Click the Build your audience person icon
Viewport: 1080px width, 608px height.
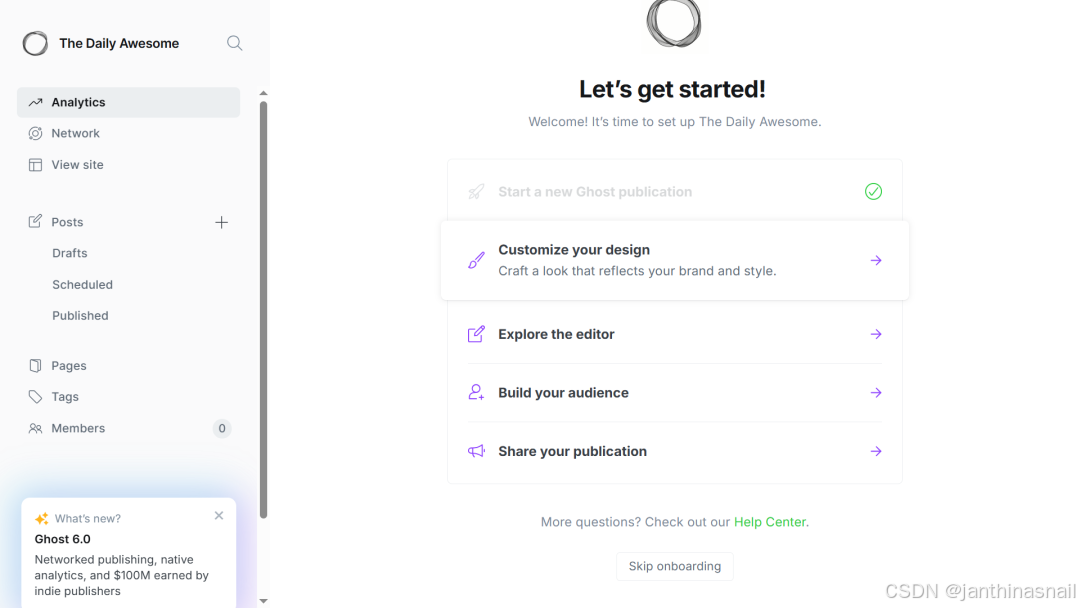point(476,392)
